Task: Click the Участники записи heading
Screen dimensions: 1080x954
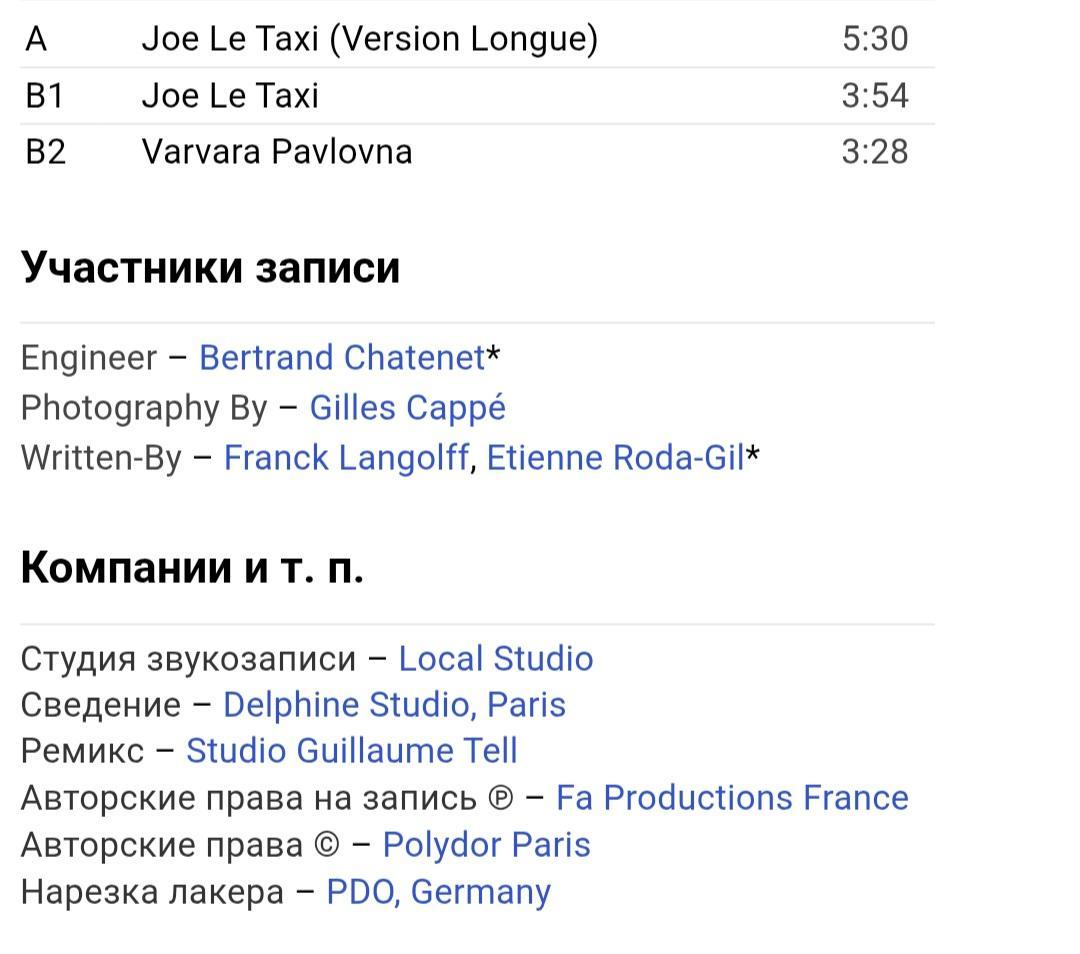Action: pyautogui.click(x=211, y=267)
